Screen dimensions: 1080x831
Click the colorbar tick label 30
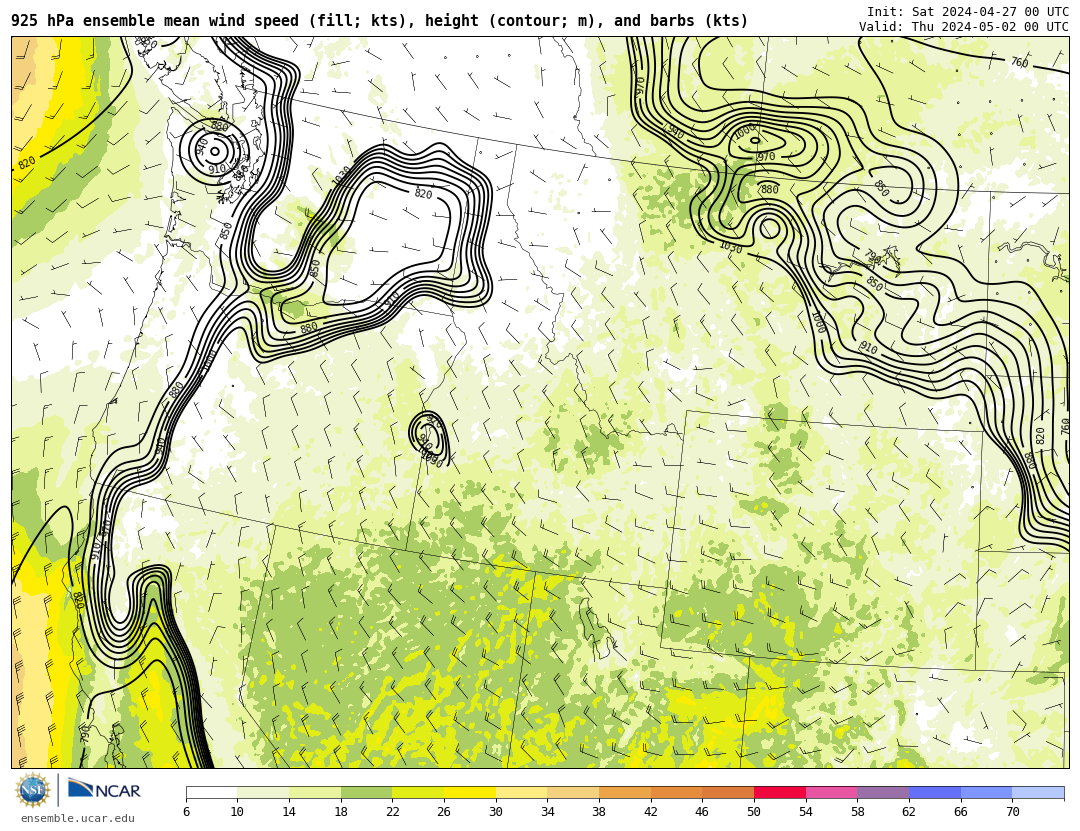click(x=495, y=812)
